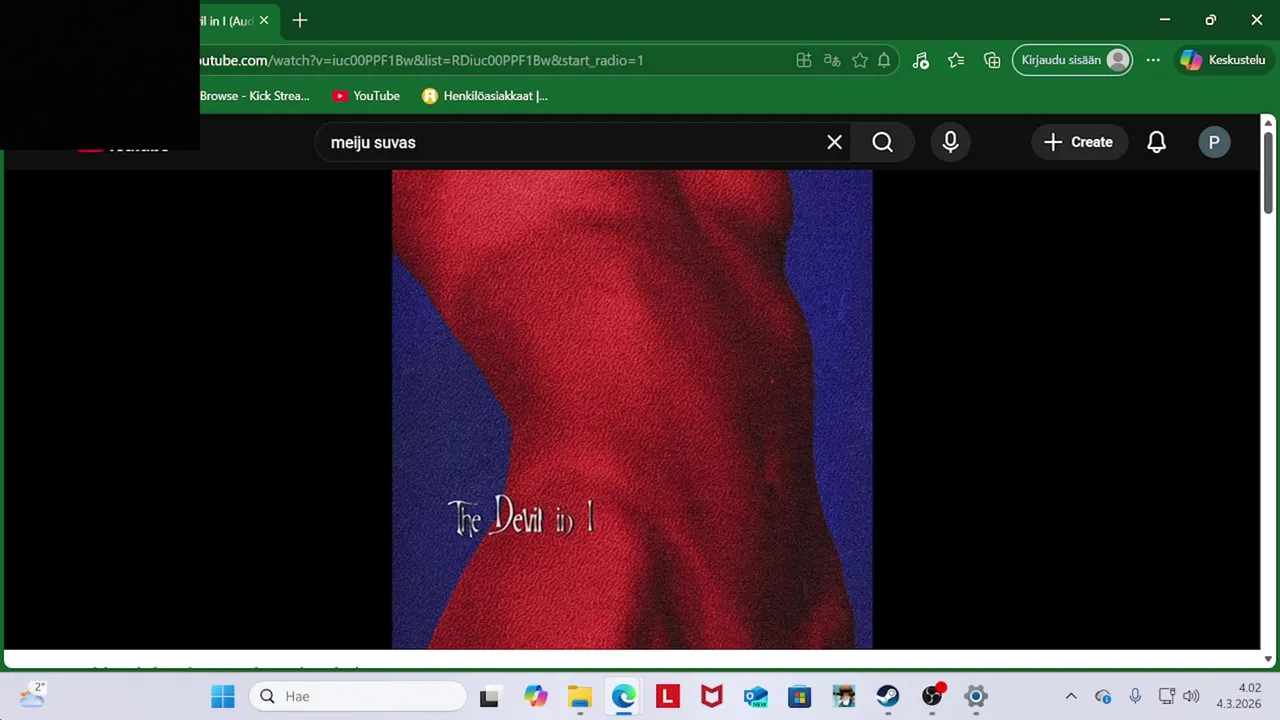Open McAfee from the taskbar
1280x720 pixels.
click(712, 696)
